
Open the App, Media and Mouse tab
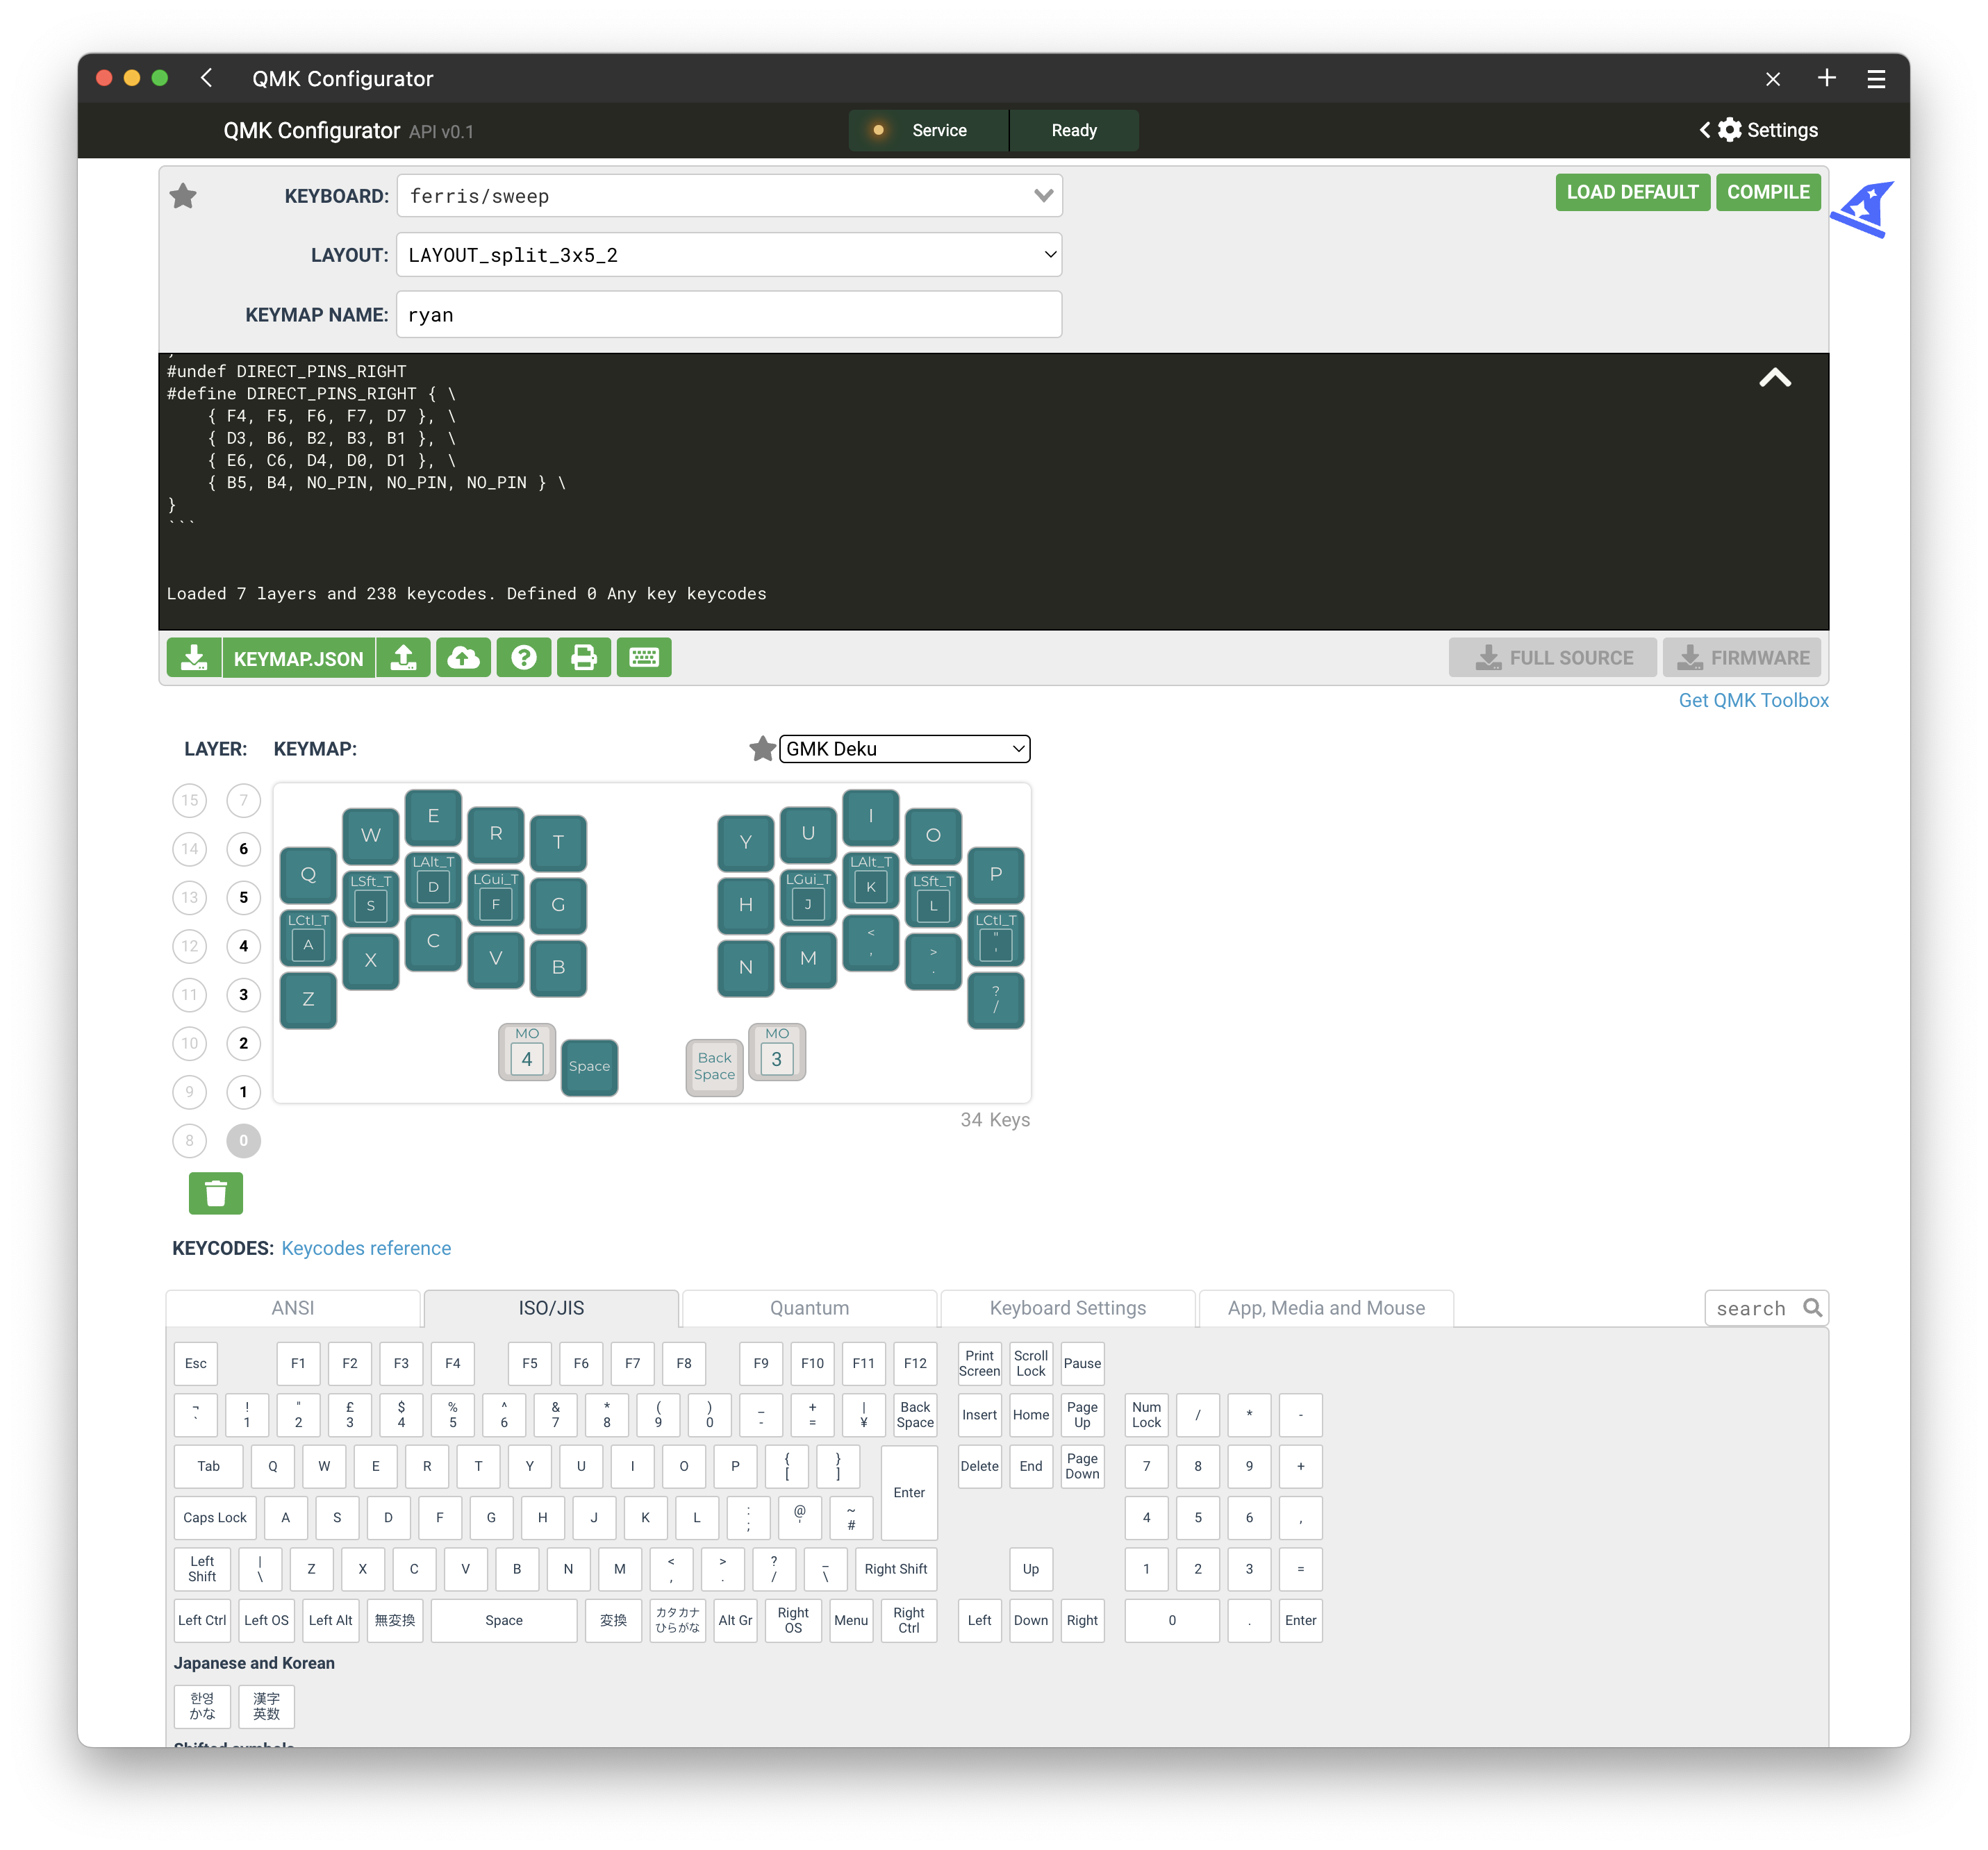tap(1326, 1308)
